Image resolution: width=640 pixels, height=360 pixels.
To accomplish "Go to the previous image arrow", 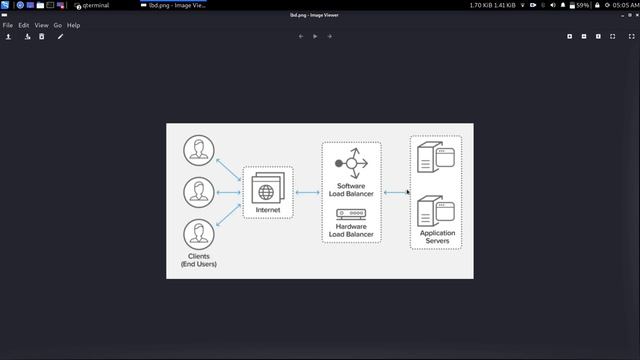I will [x=301, y=36].
